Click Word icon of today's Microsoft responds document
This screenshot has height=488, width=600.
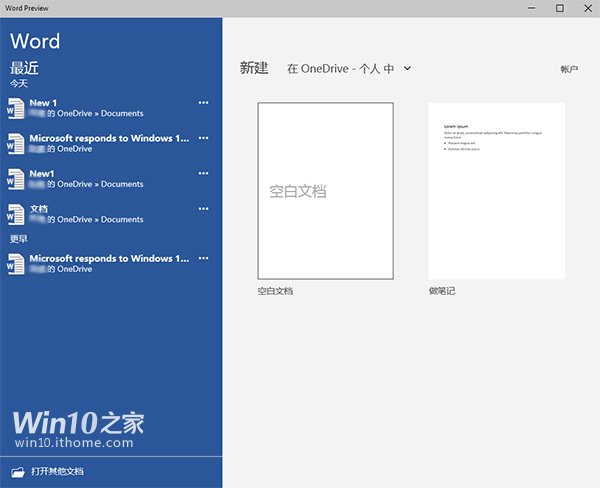[x=16, y=144]
